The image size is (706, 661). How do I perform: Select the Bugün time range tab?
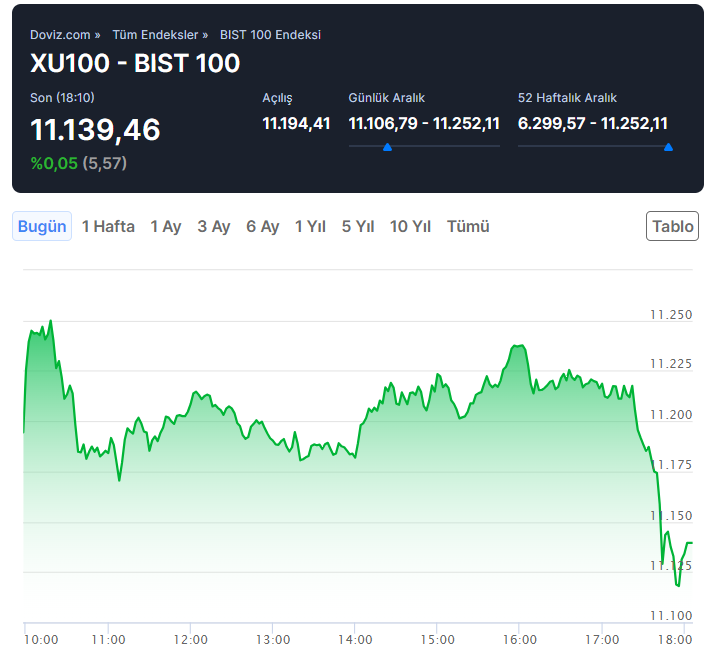(x=42, y=226)
